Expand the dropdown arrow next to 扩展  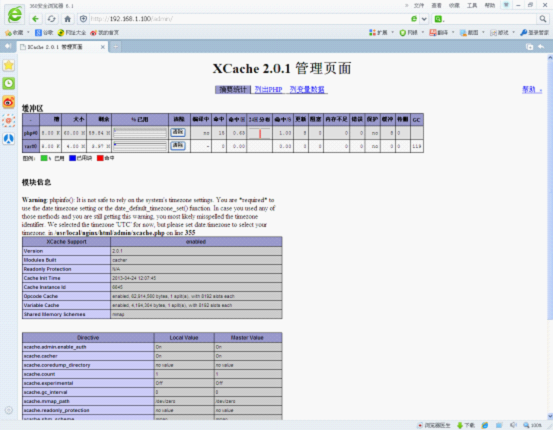[393, 32]
